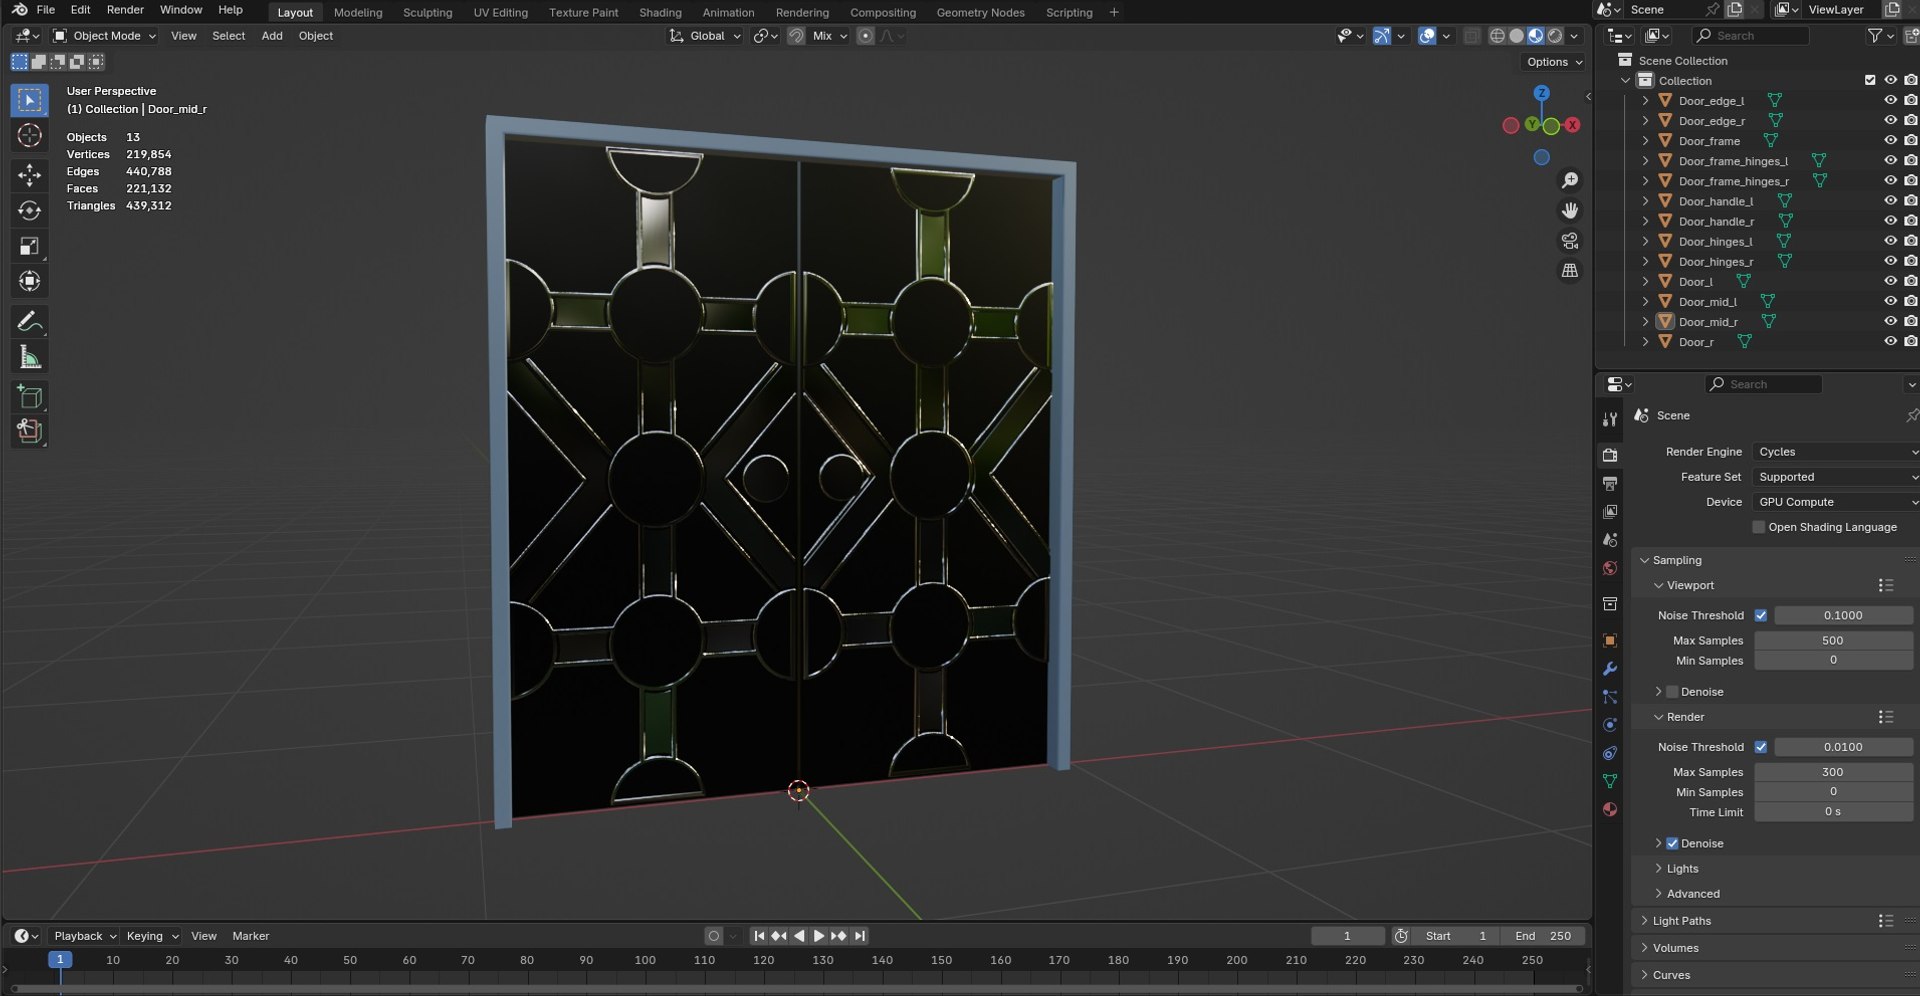Image resolution: width=1920 pixels, height=996 pixels.
Task: Switch to rendered viewport shading
Action: [x=1555, y=36]
